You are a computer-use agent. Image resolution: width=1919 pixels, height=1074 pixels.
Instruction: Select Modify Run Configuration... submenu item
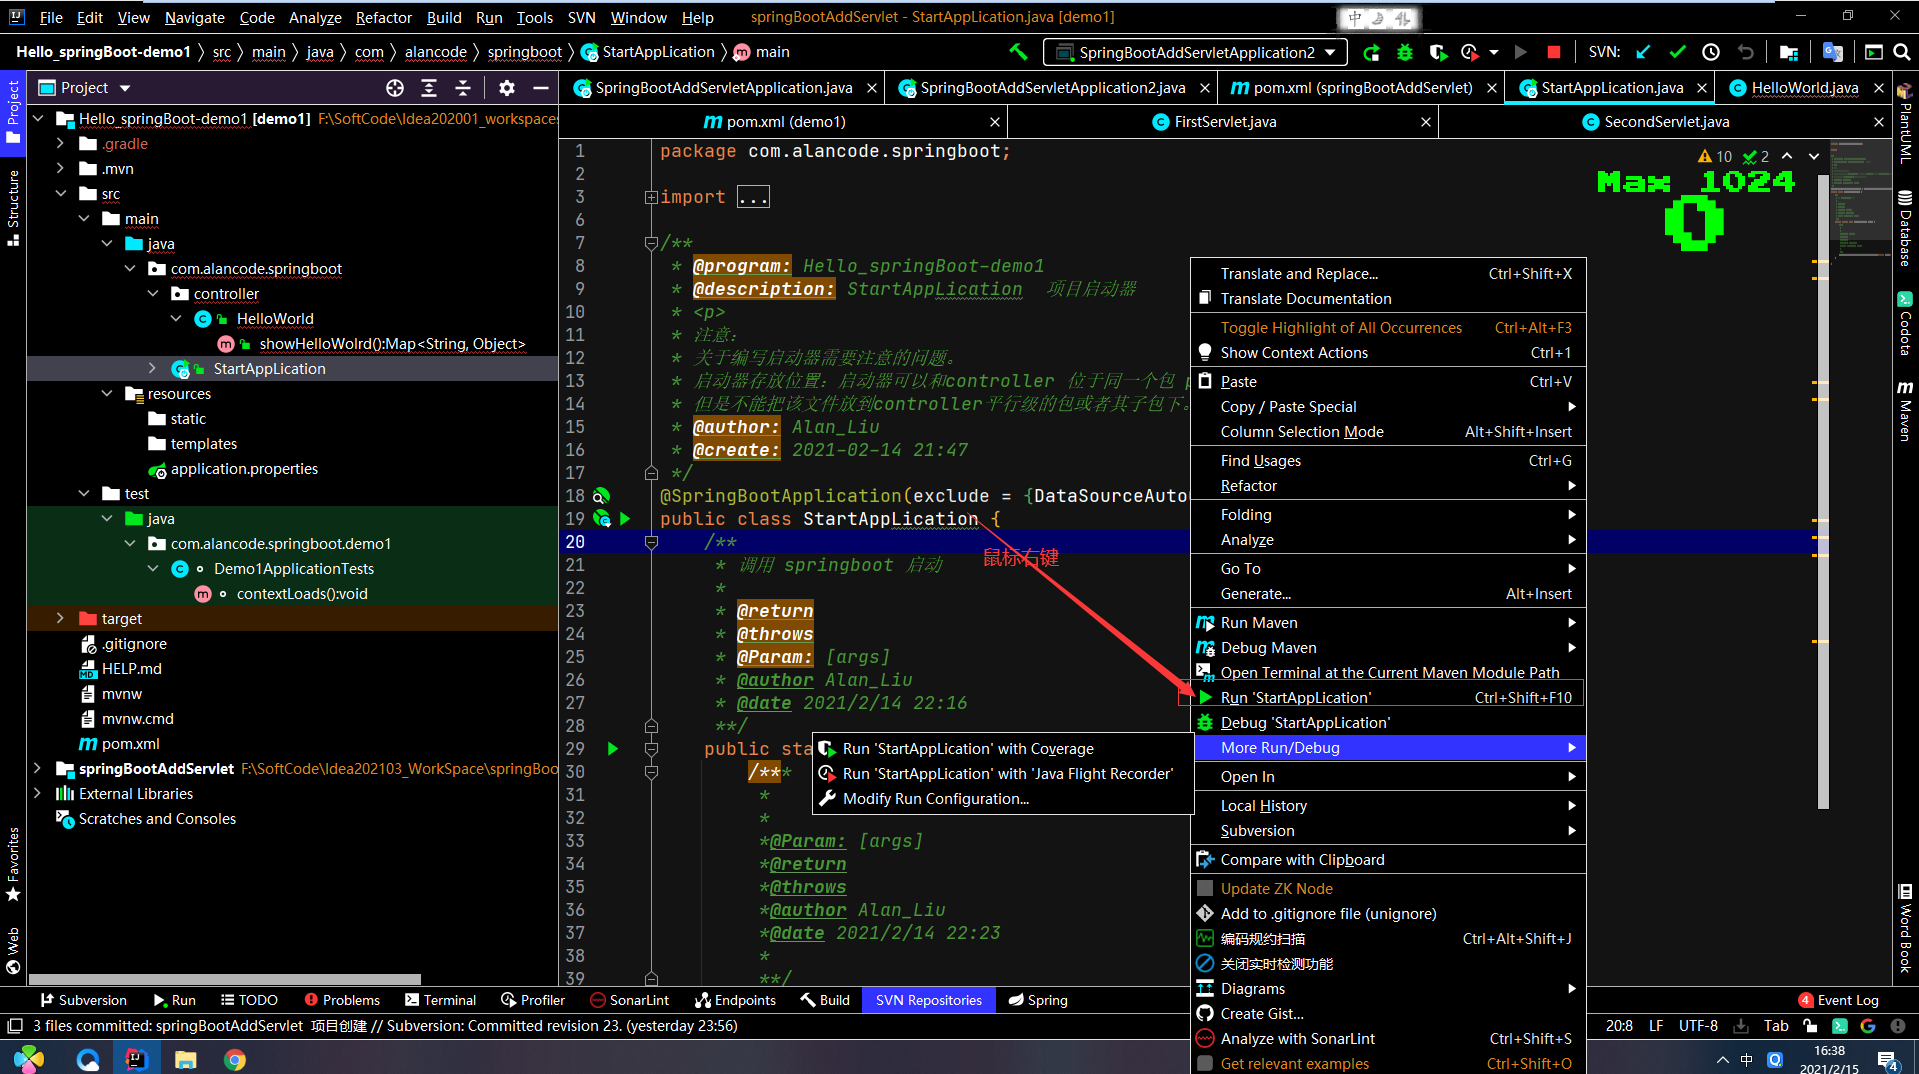1003,799
